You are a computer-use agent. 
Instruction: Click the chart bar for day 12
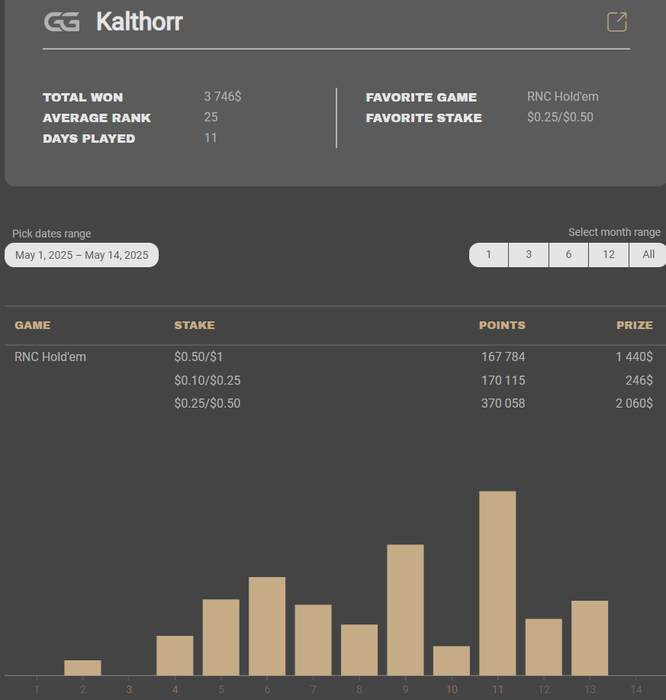[x=544, y=647]
